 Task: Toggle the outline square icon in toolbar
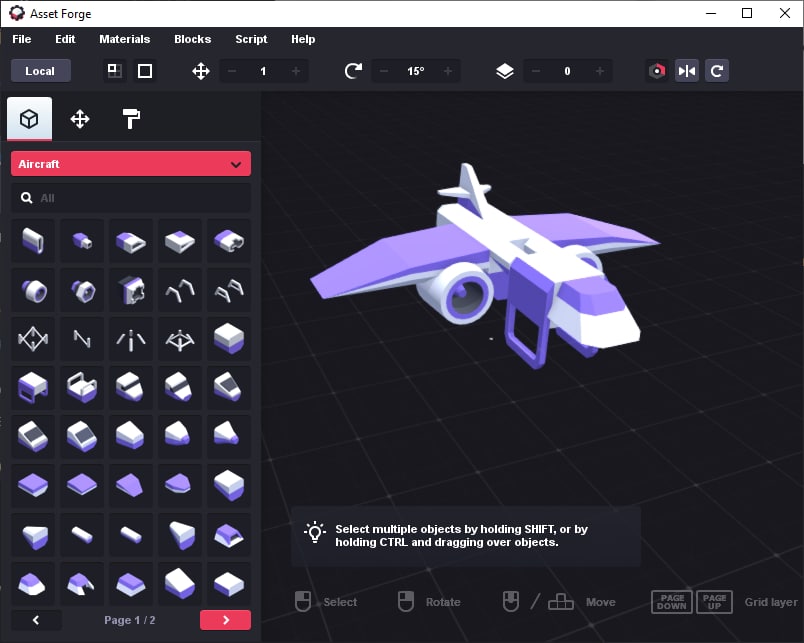pos(145,71)
